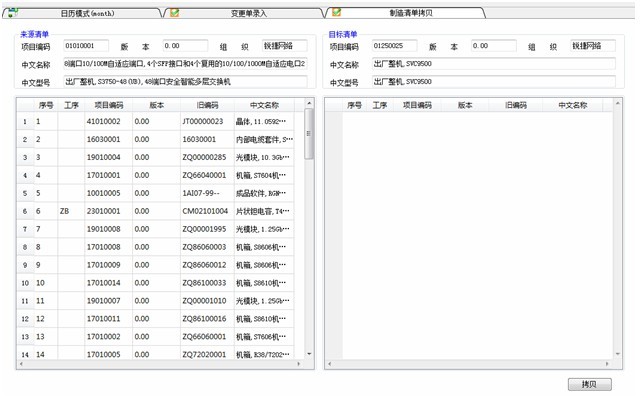Select cell 17010001 in row 4
The height and width of the screenshot is (399, 641).
[108, 175]
